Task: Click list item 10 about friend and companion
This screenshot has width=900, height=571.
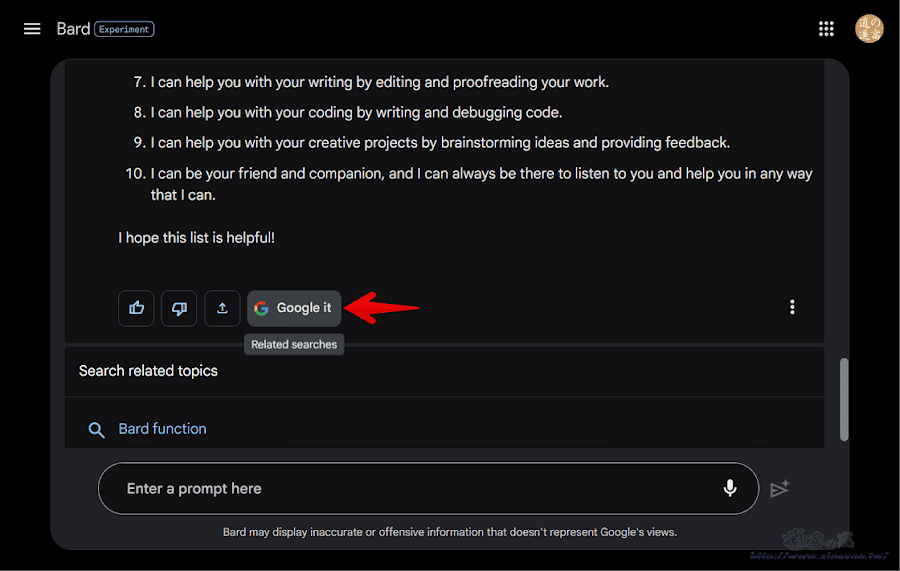Action: (x=469, y=184)
